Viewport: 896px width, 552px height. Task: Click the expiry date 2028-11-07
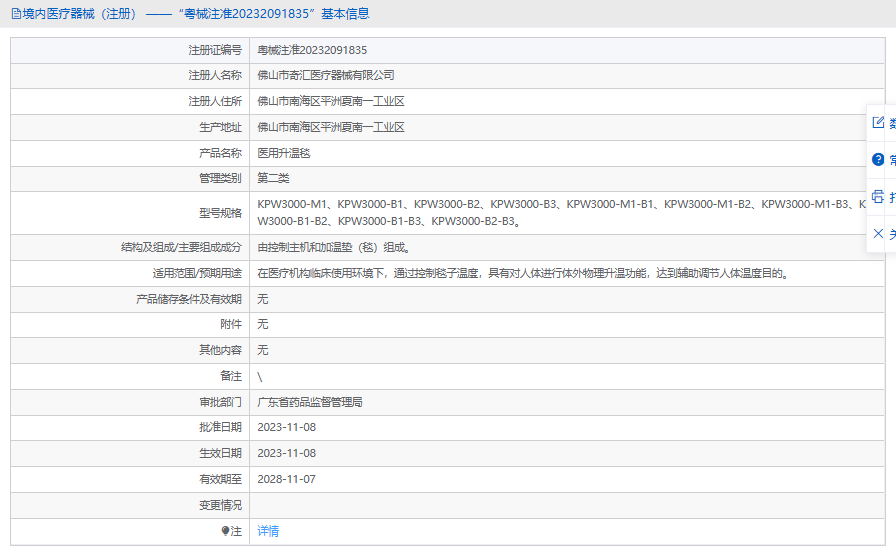[x=286, y=479]
